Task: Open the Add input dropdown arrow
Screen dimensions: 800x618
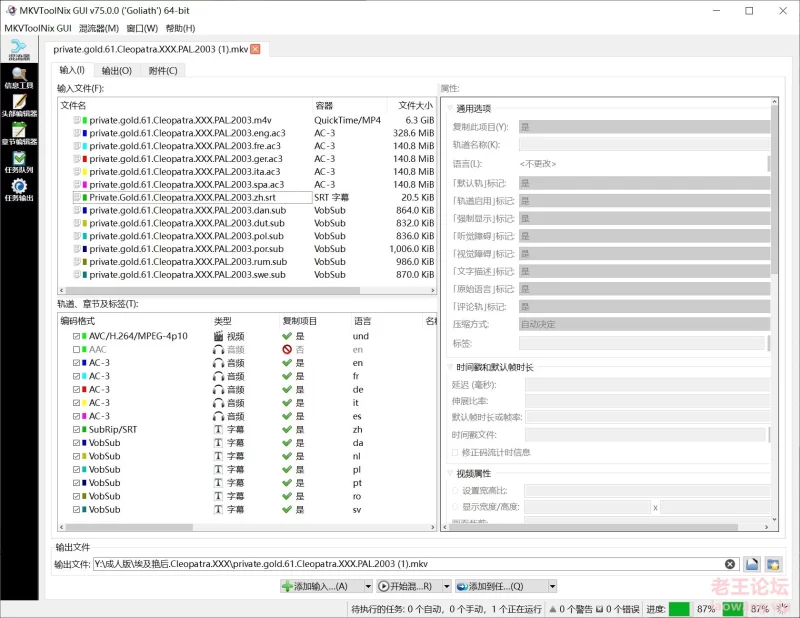Action: (x=368, y=586)
